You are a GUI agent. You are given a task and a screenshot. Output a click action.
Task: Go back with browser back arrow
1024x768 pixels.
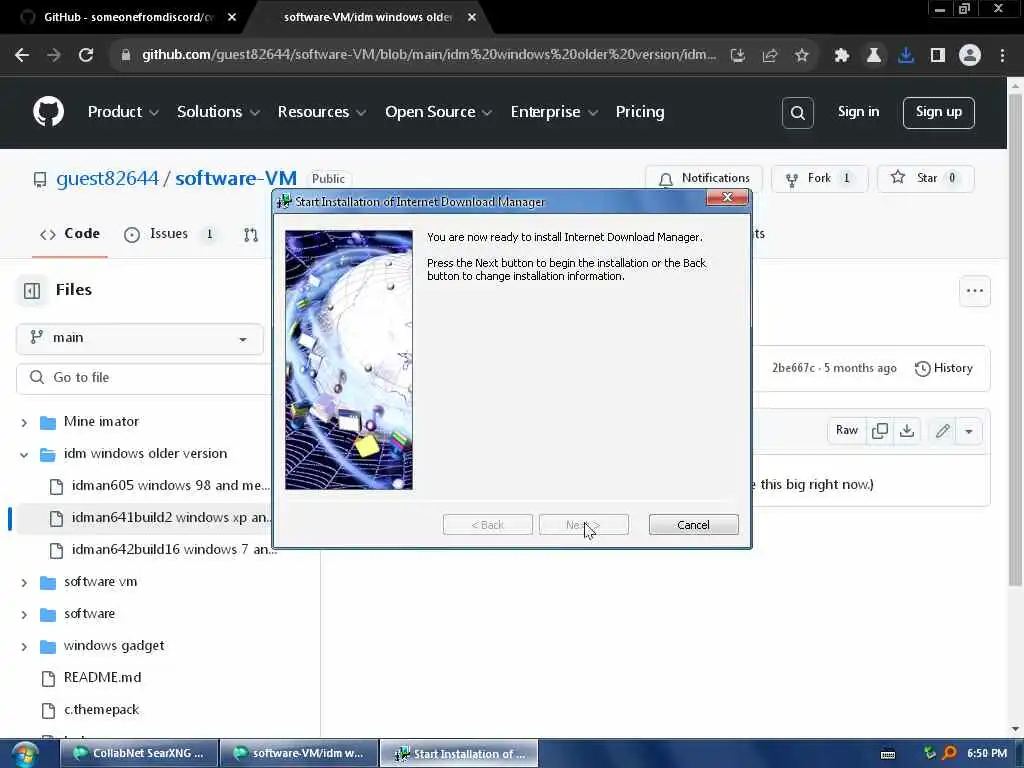coord(22,56)
